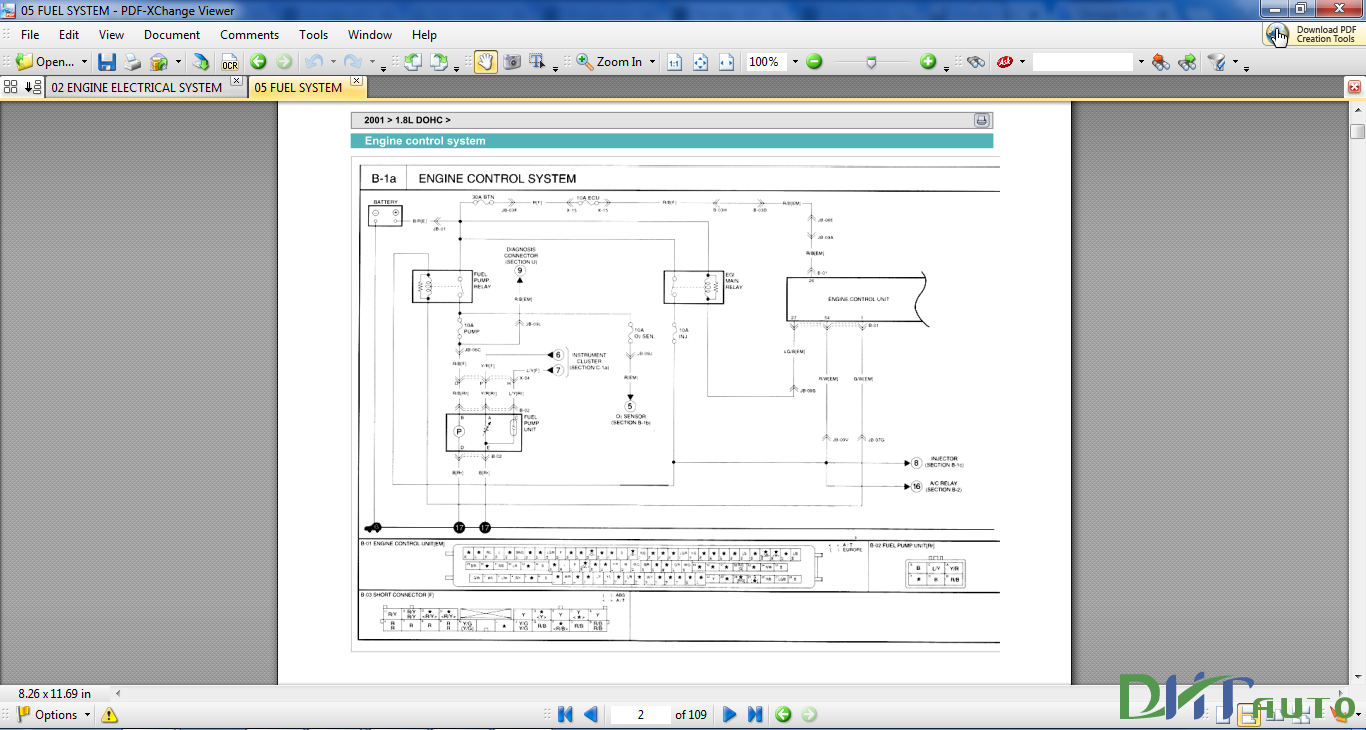This screenshot has width=1366, height=730.
Task: Click the Undo arrow icon
Action: click(x=314, y=62)
